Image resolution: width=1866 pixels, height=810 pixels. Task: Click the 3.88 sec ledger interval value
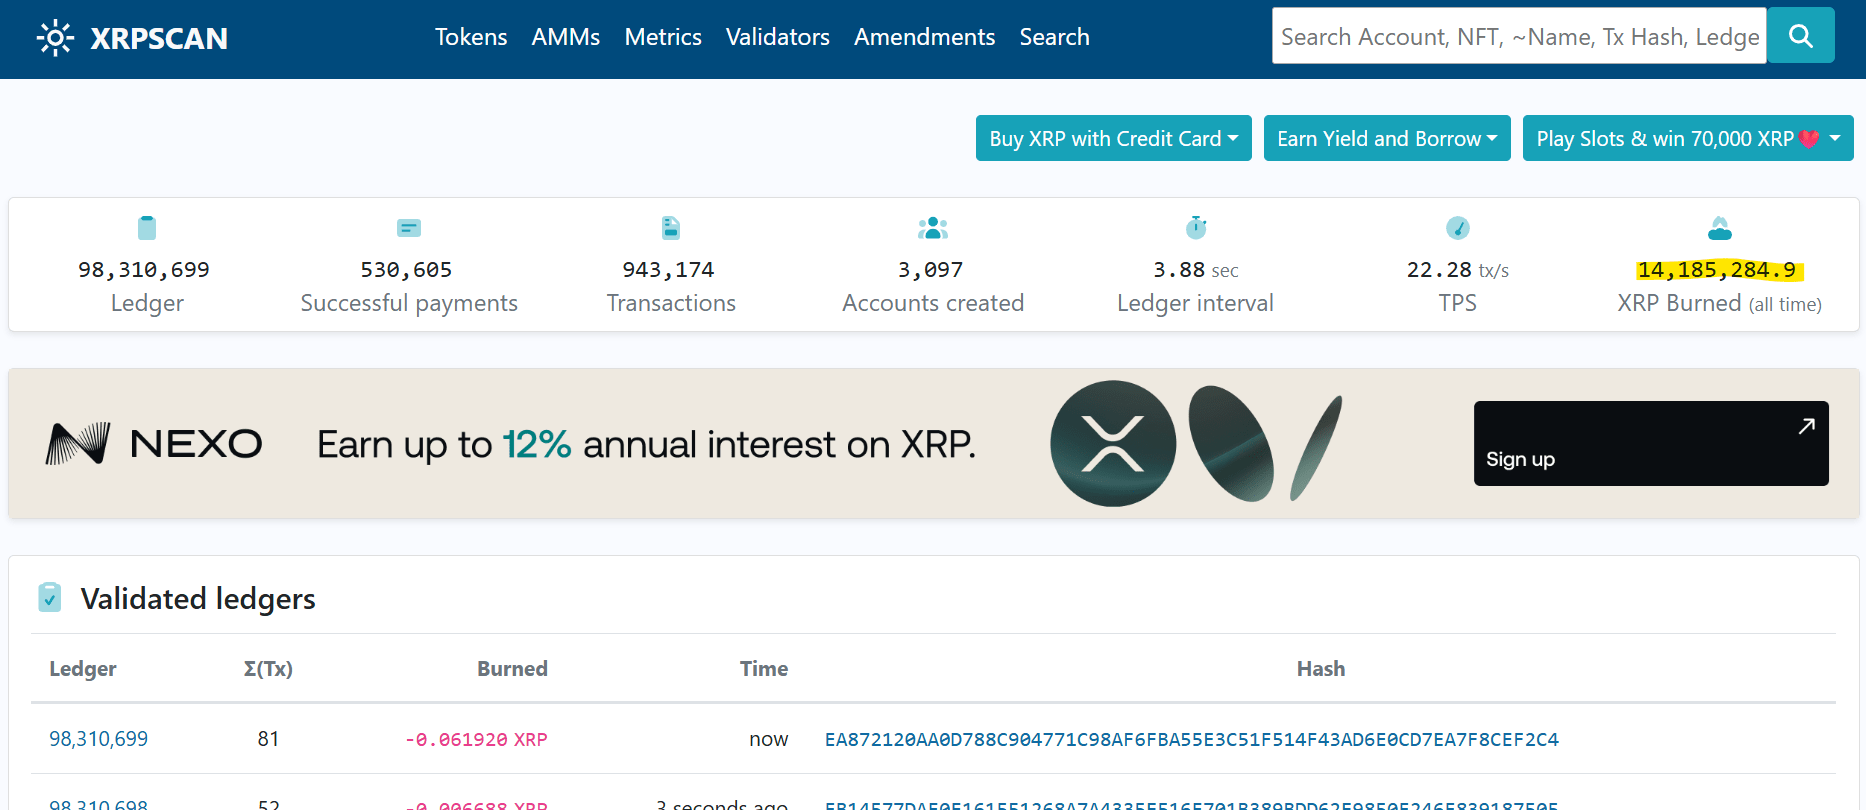point(1196,270)
